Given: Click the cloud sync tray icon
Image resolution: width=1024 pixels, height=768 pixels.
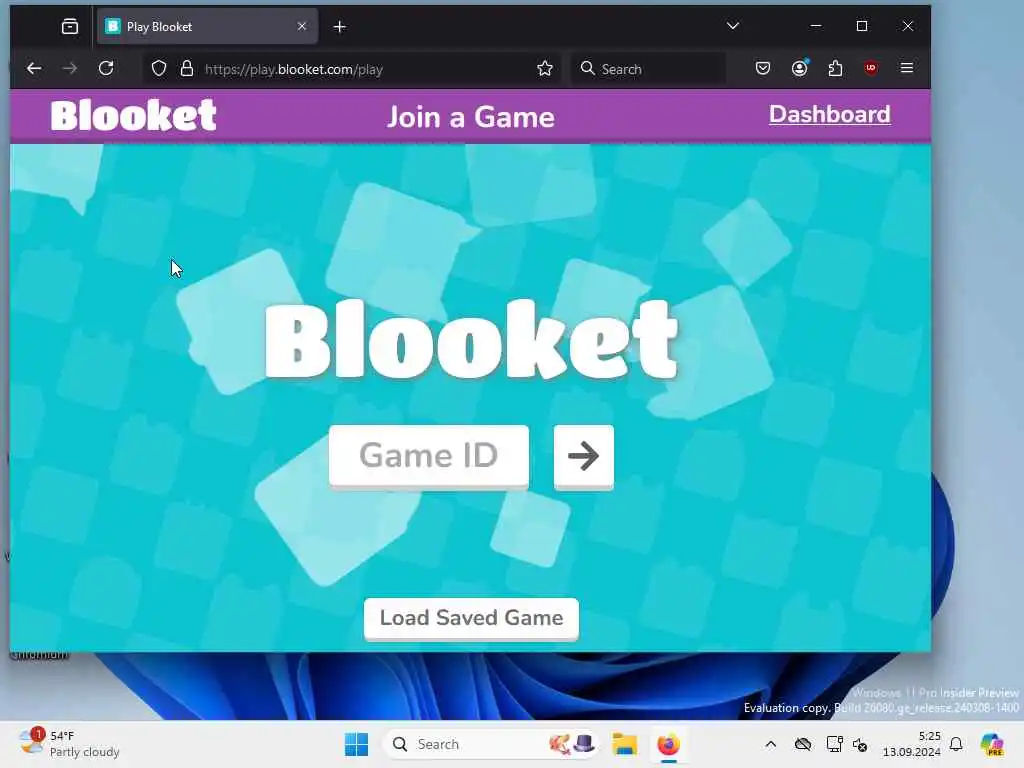Looking at the screenshot, I should [x=803, y=744].
